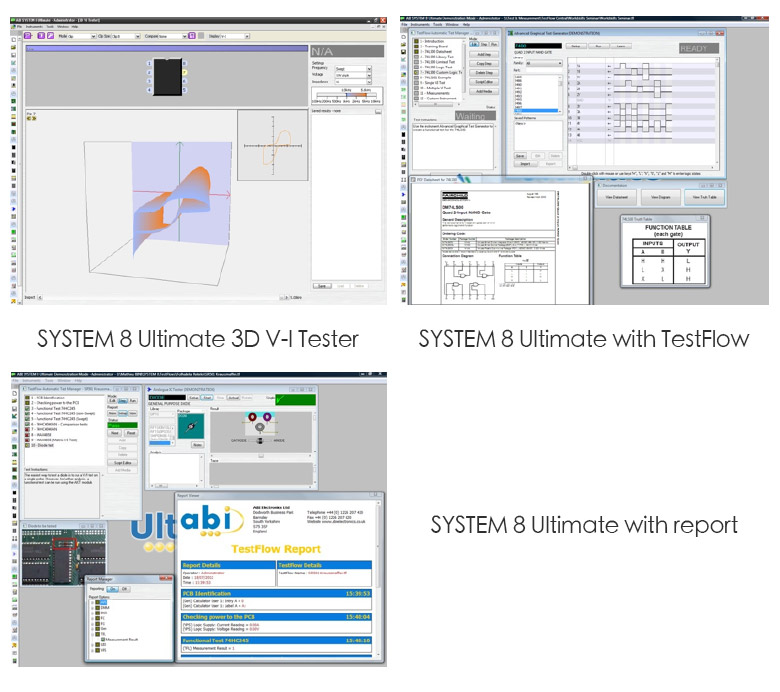Expand VPS node in Report Manager tree
Screen dimensions: 780x692
point(93,650)
